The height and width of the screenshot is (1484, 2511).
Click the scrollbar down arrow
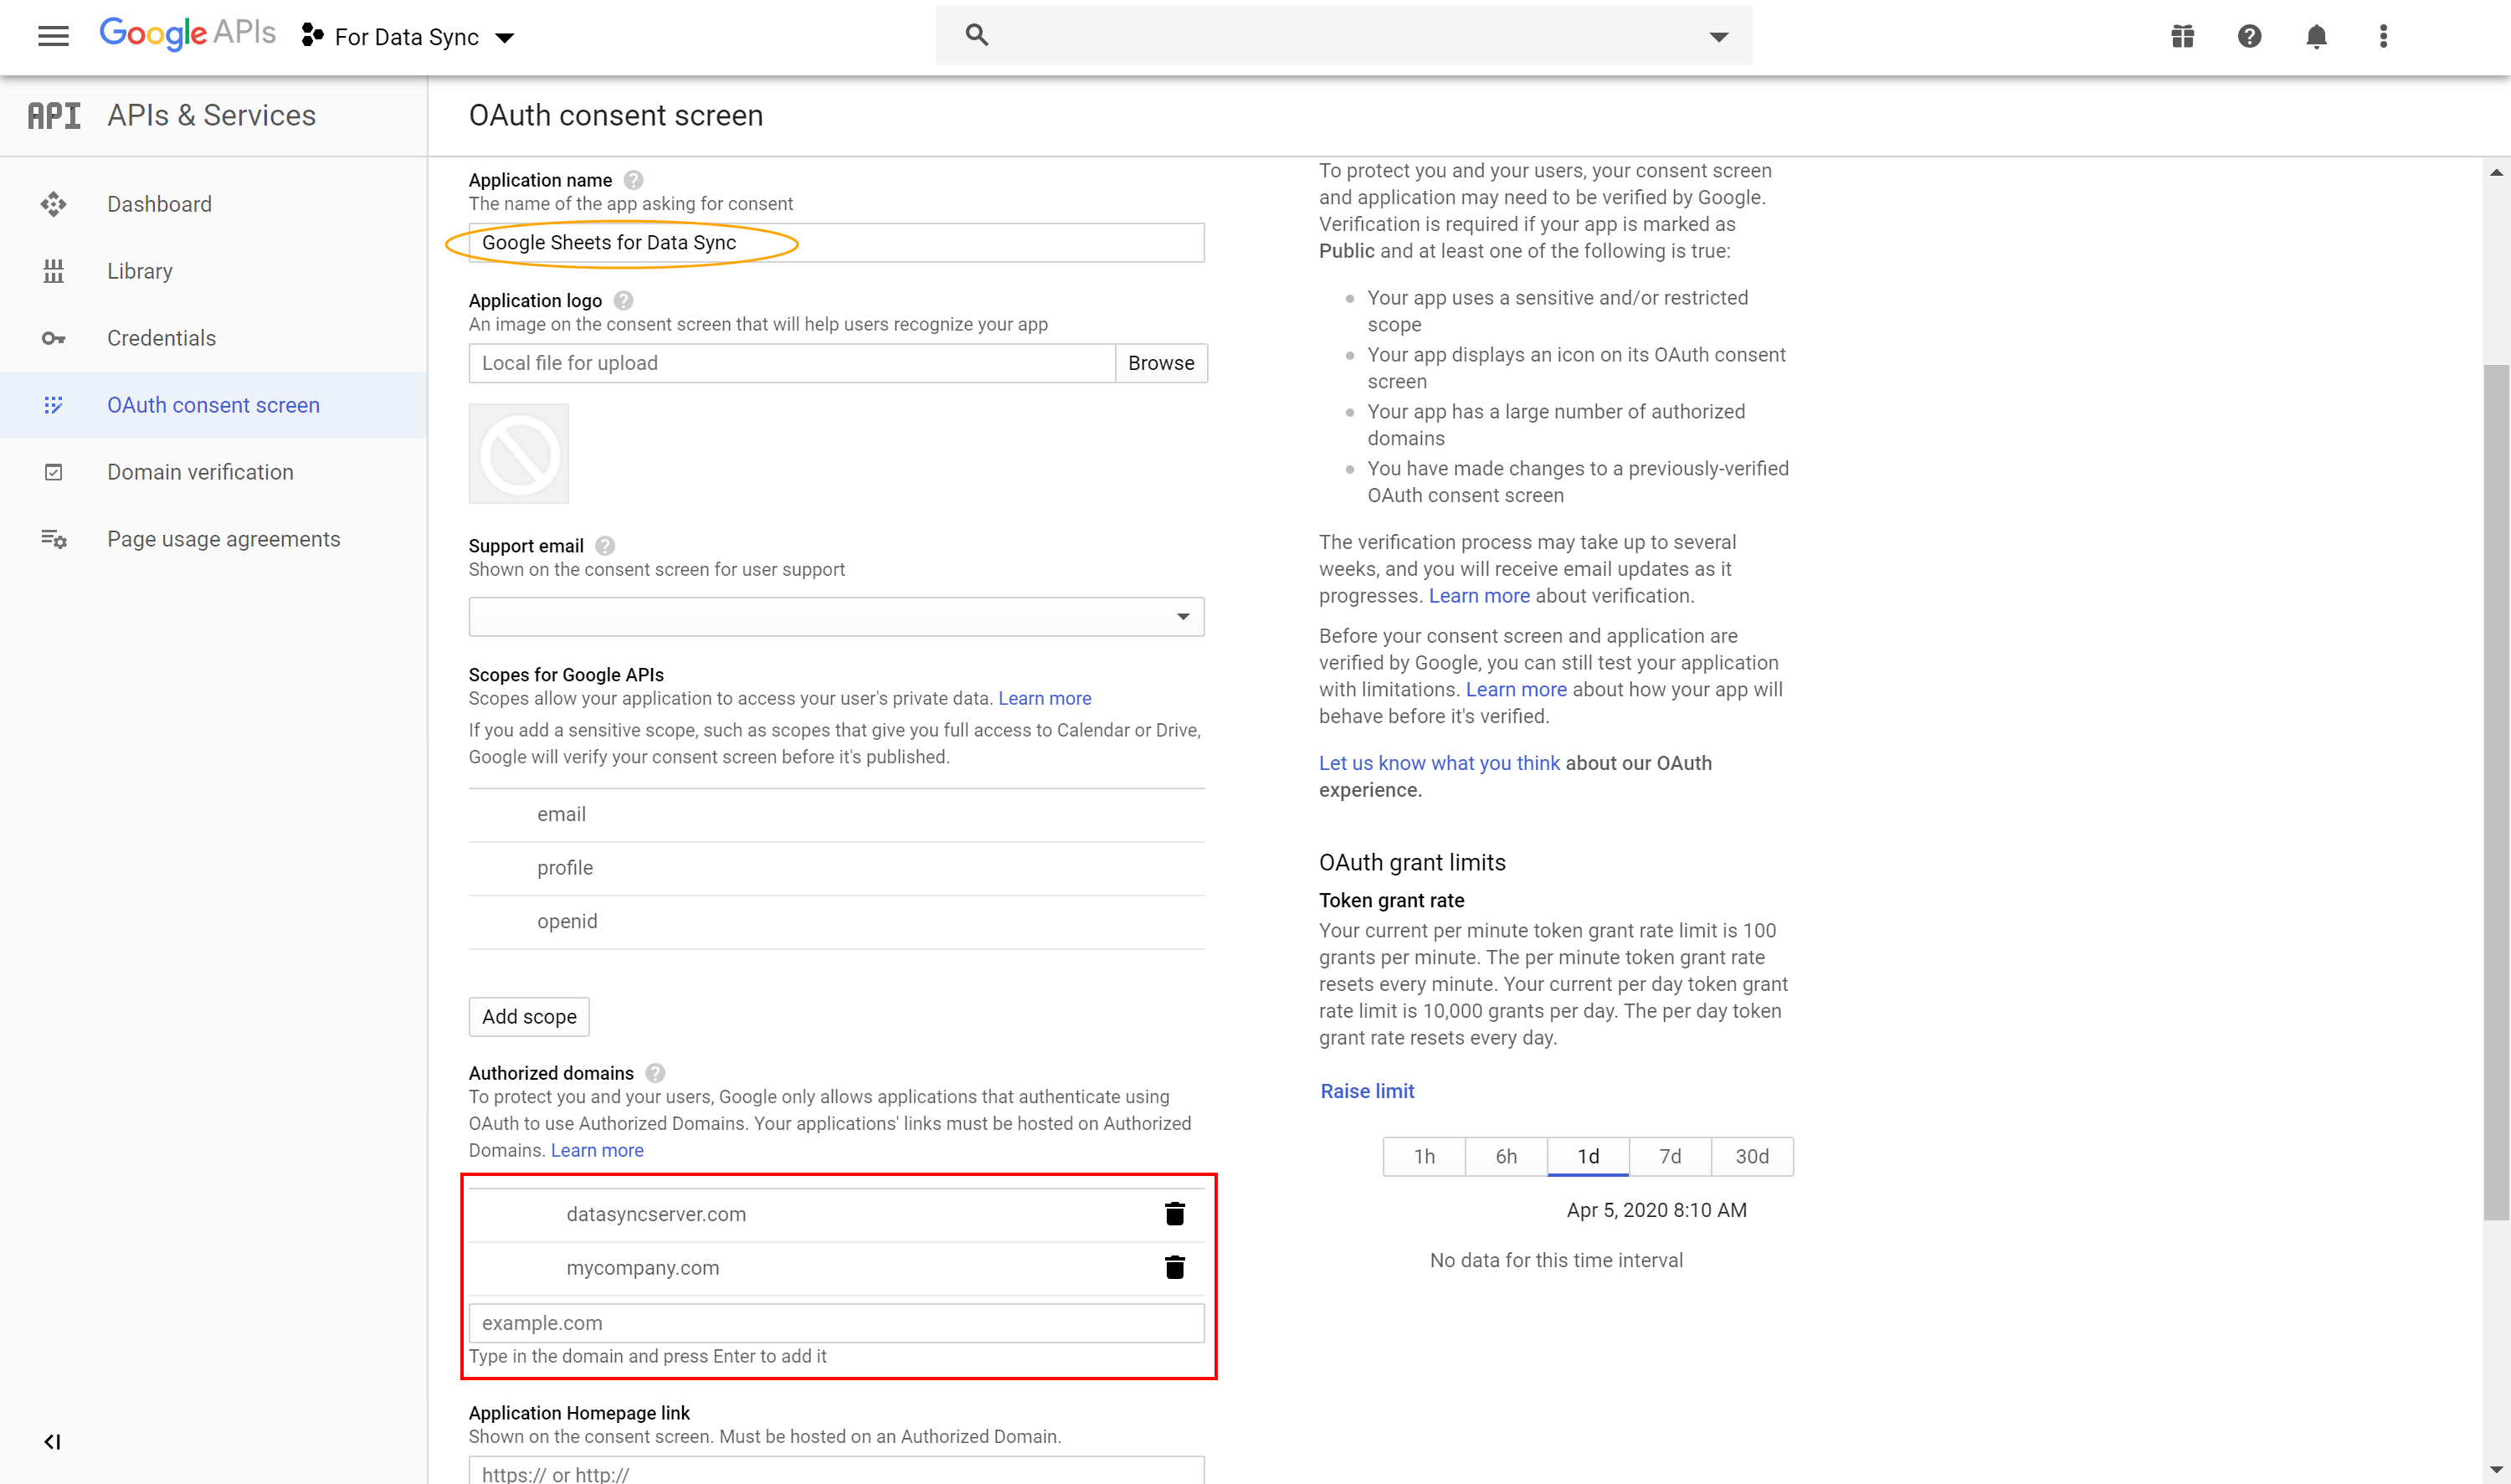pos(2496,1470)
